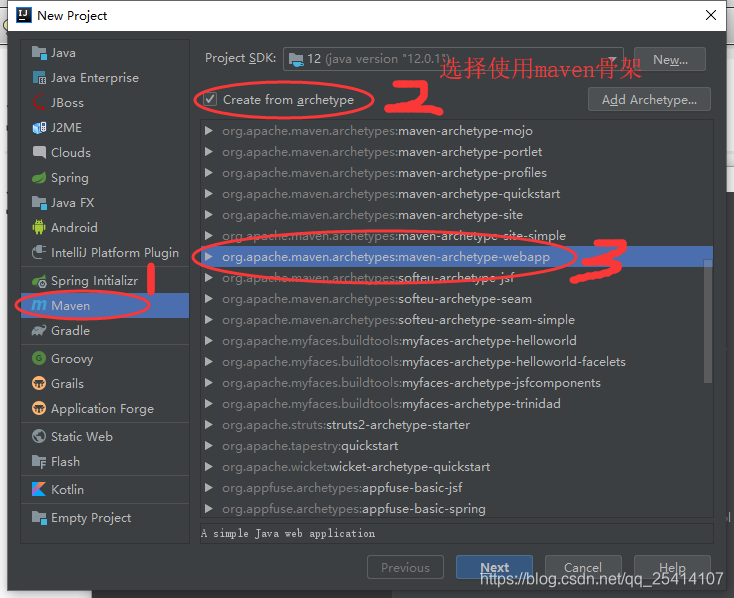Select the Java project type icon
Image resolution: width=734 pixels, height=598 pixels.
point(39,53)
